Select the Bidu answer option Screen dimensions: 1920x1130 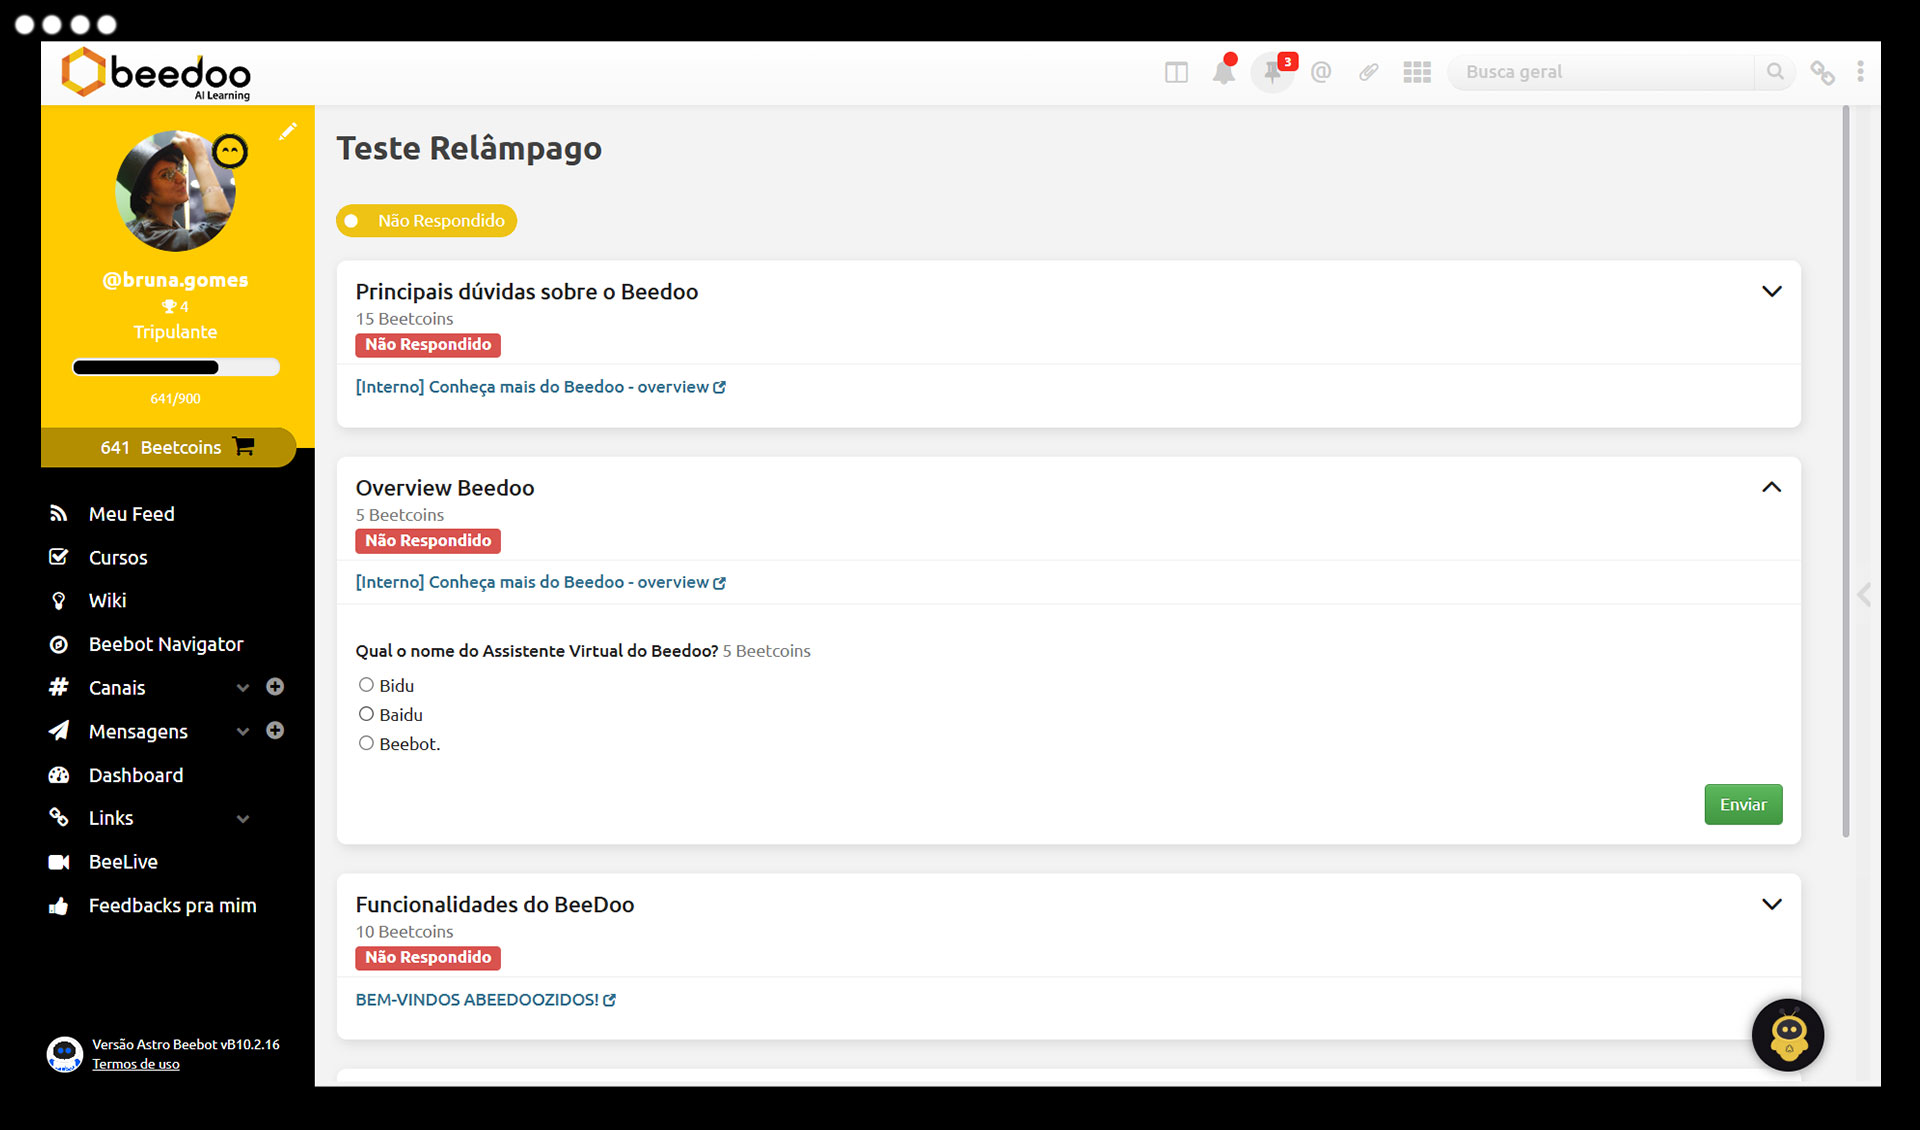click(367, 685)
